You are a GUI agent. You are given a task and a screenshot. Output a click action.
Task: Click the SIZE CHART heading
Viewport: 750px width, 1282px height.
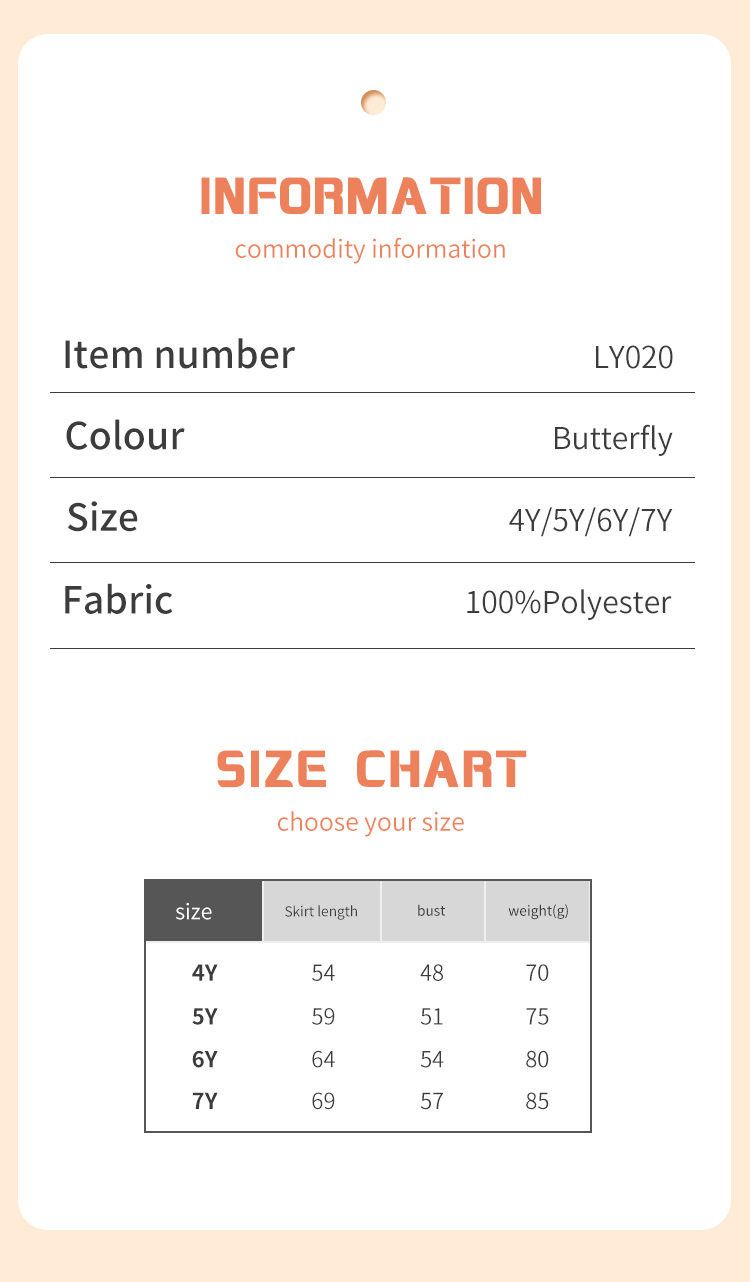371,770
